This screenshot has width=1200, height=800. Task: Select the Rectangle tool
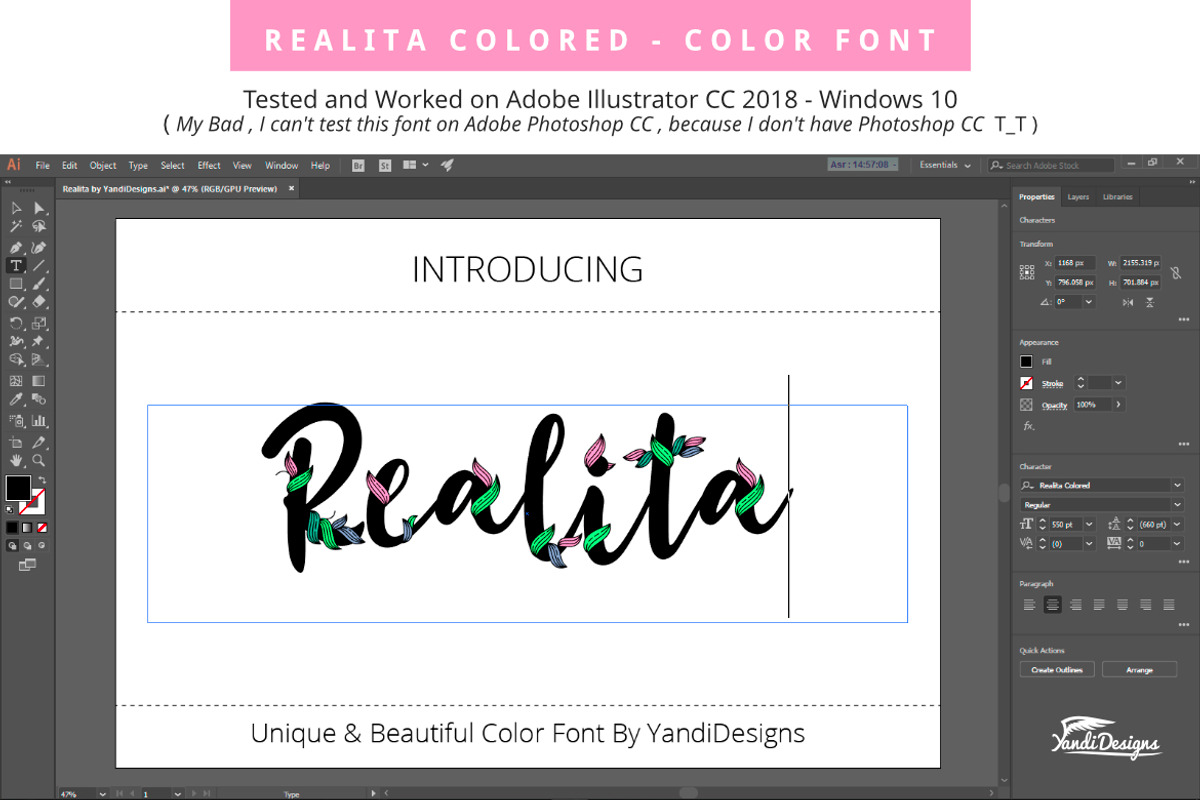16,283
